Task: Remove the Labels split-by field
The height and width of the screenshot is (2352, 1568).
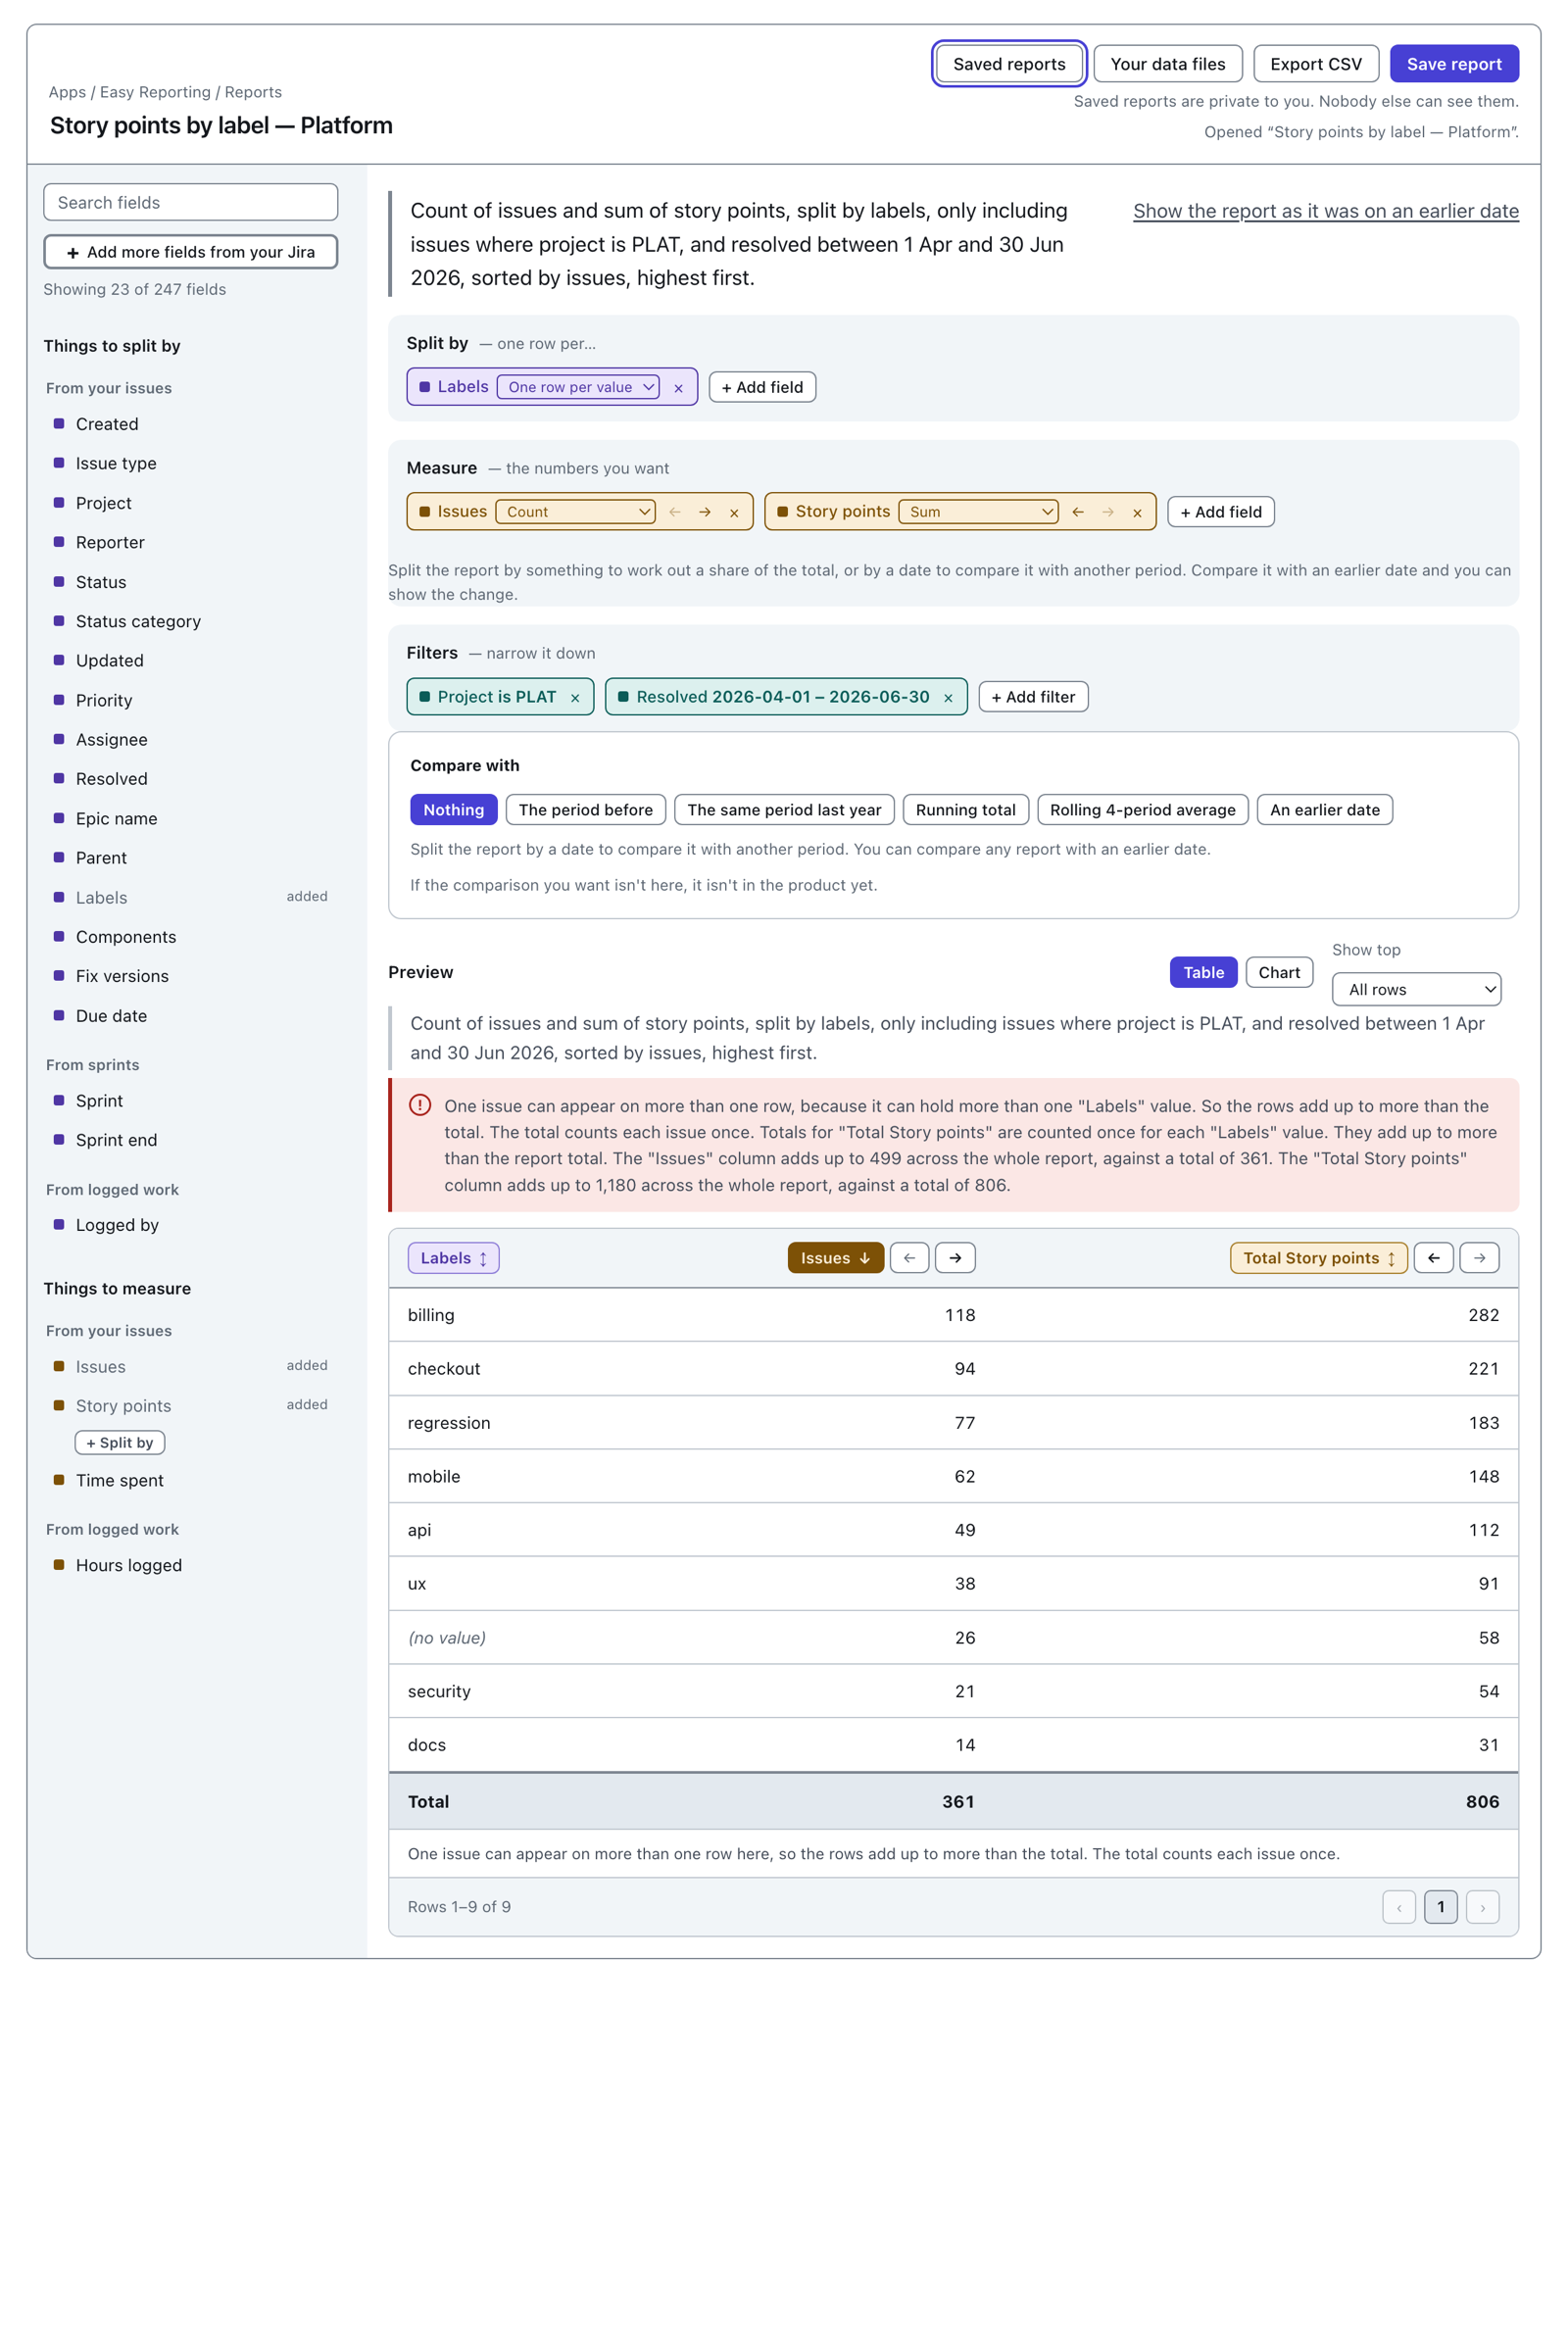Action: [678, 388]
